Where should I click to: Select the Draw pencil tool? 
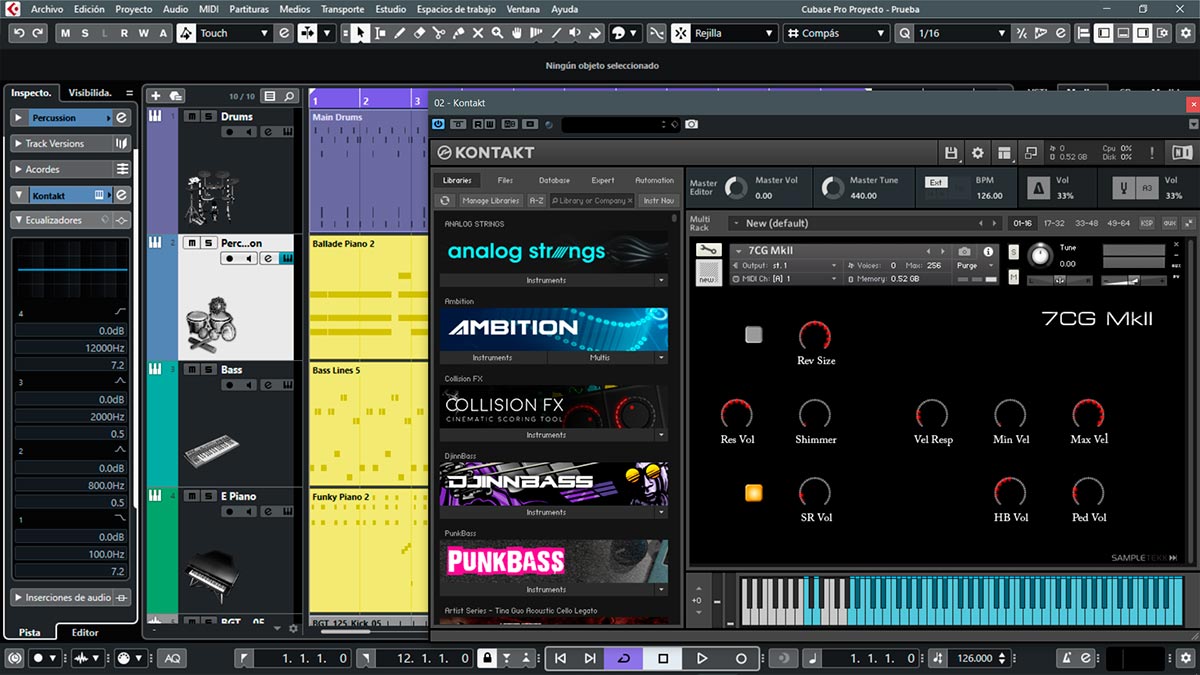pyautogui.click(x=400, y=33)
